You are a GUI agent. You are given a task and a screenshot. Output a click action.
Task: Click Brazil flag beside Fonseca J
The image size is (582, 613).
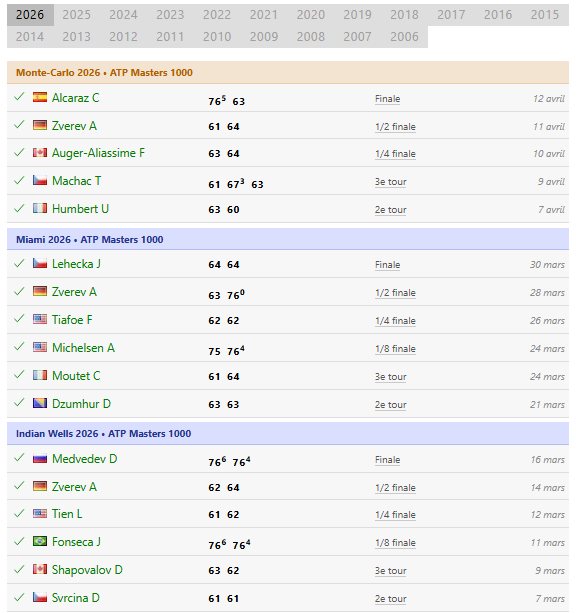coord(39,541)
